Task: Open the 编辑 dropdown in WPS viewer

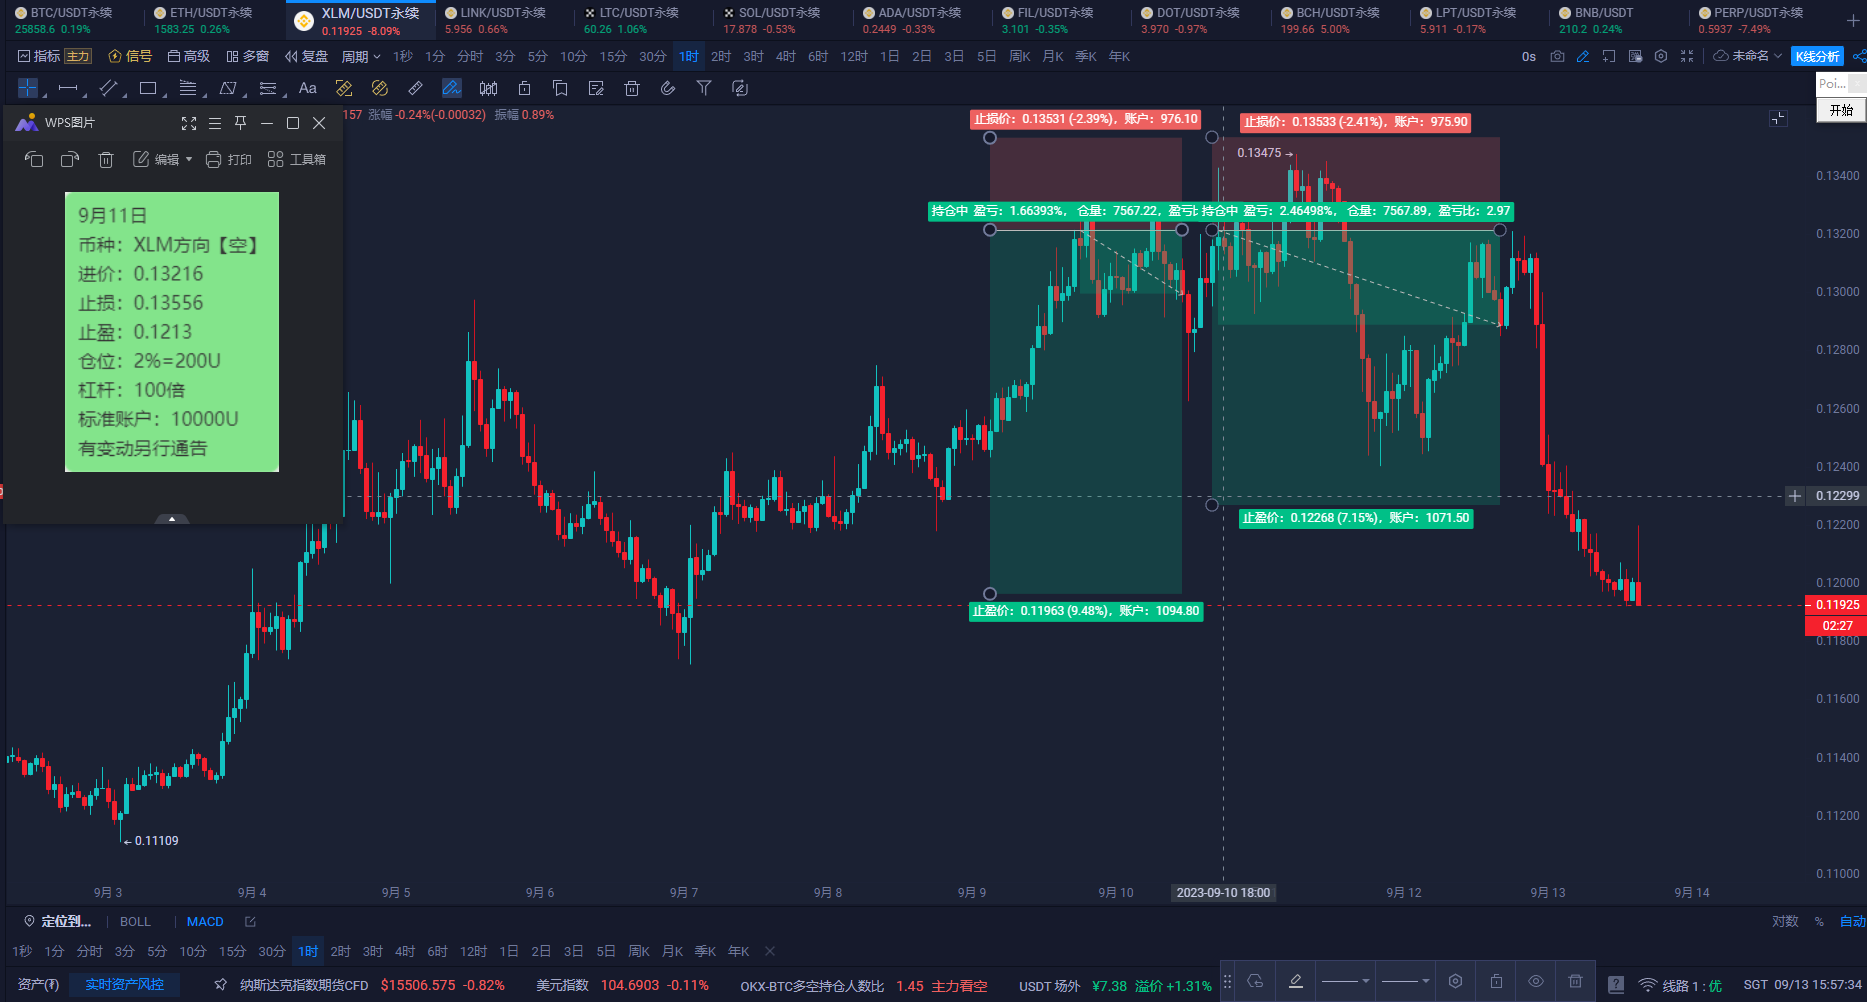Action: click(162, 159)
